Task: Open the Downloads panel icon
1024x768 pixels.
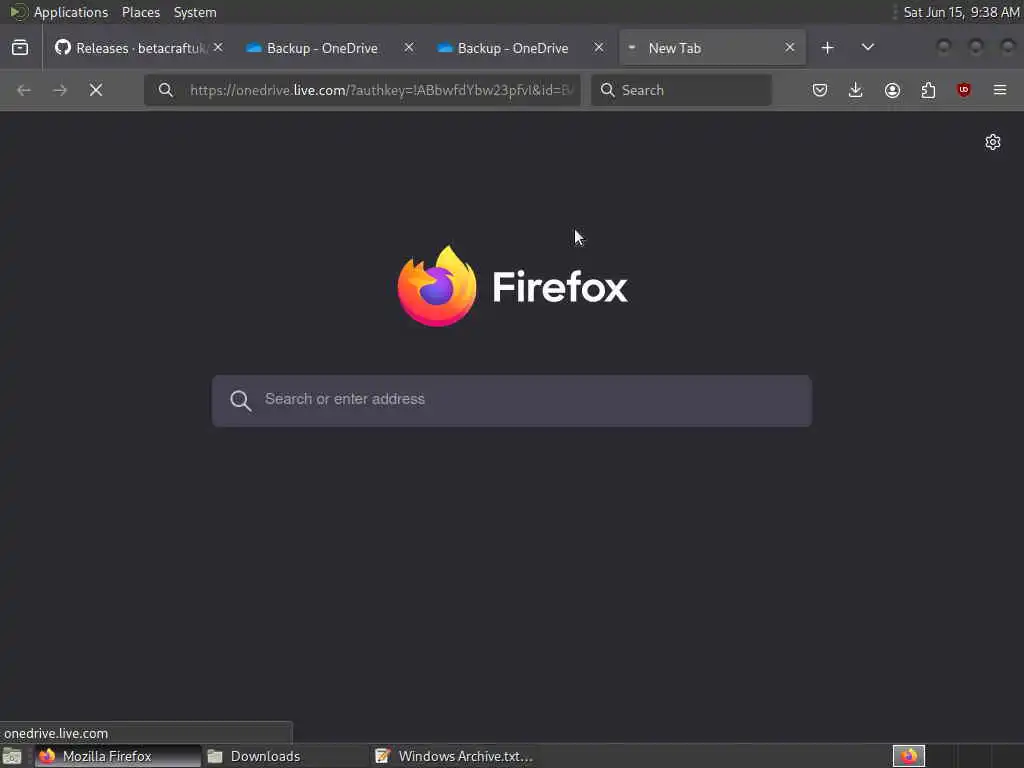Action: (x=856, y=90)
